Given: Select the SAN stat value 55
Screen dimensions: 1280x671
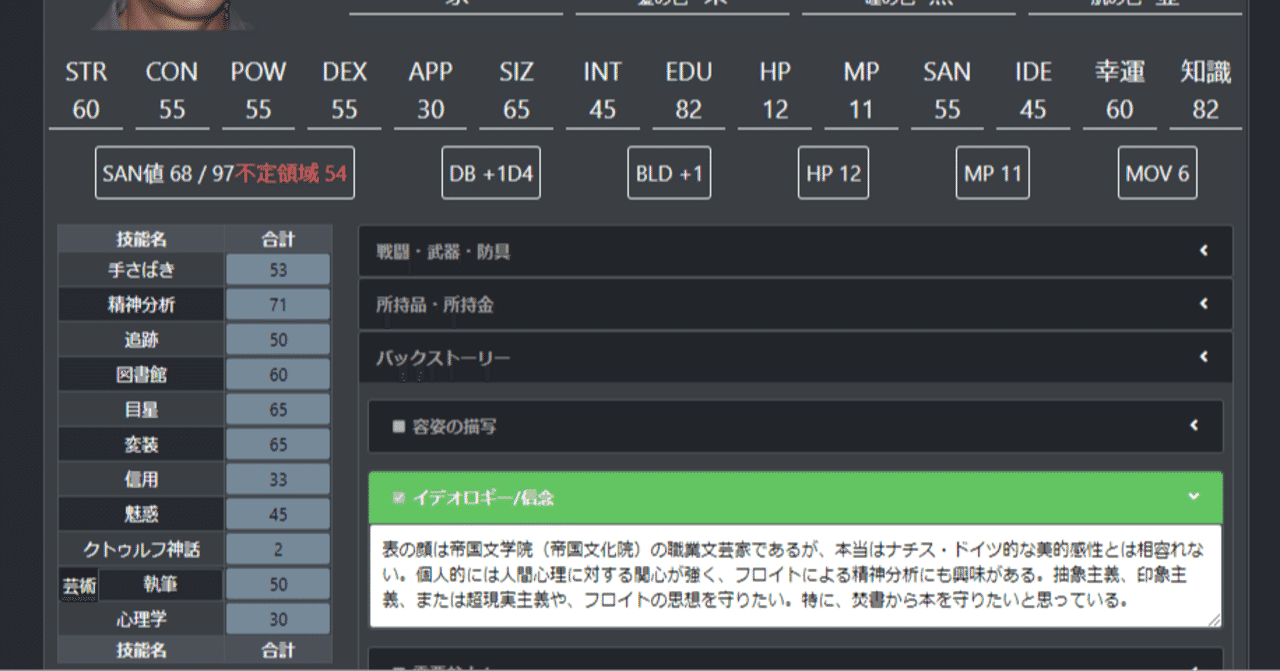Looking at the screenshot, I should (947, 110).
